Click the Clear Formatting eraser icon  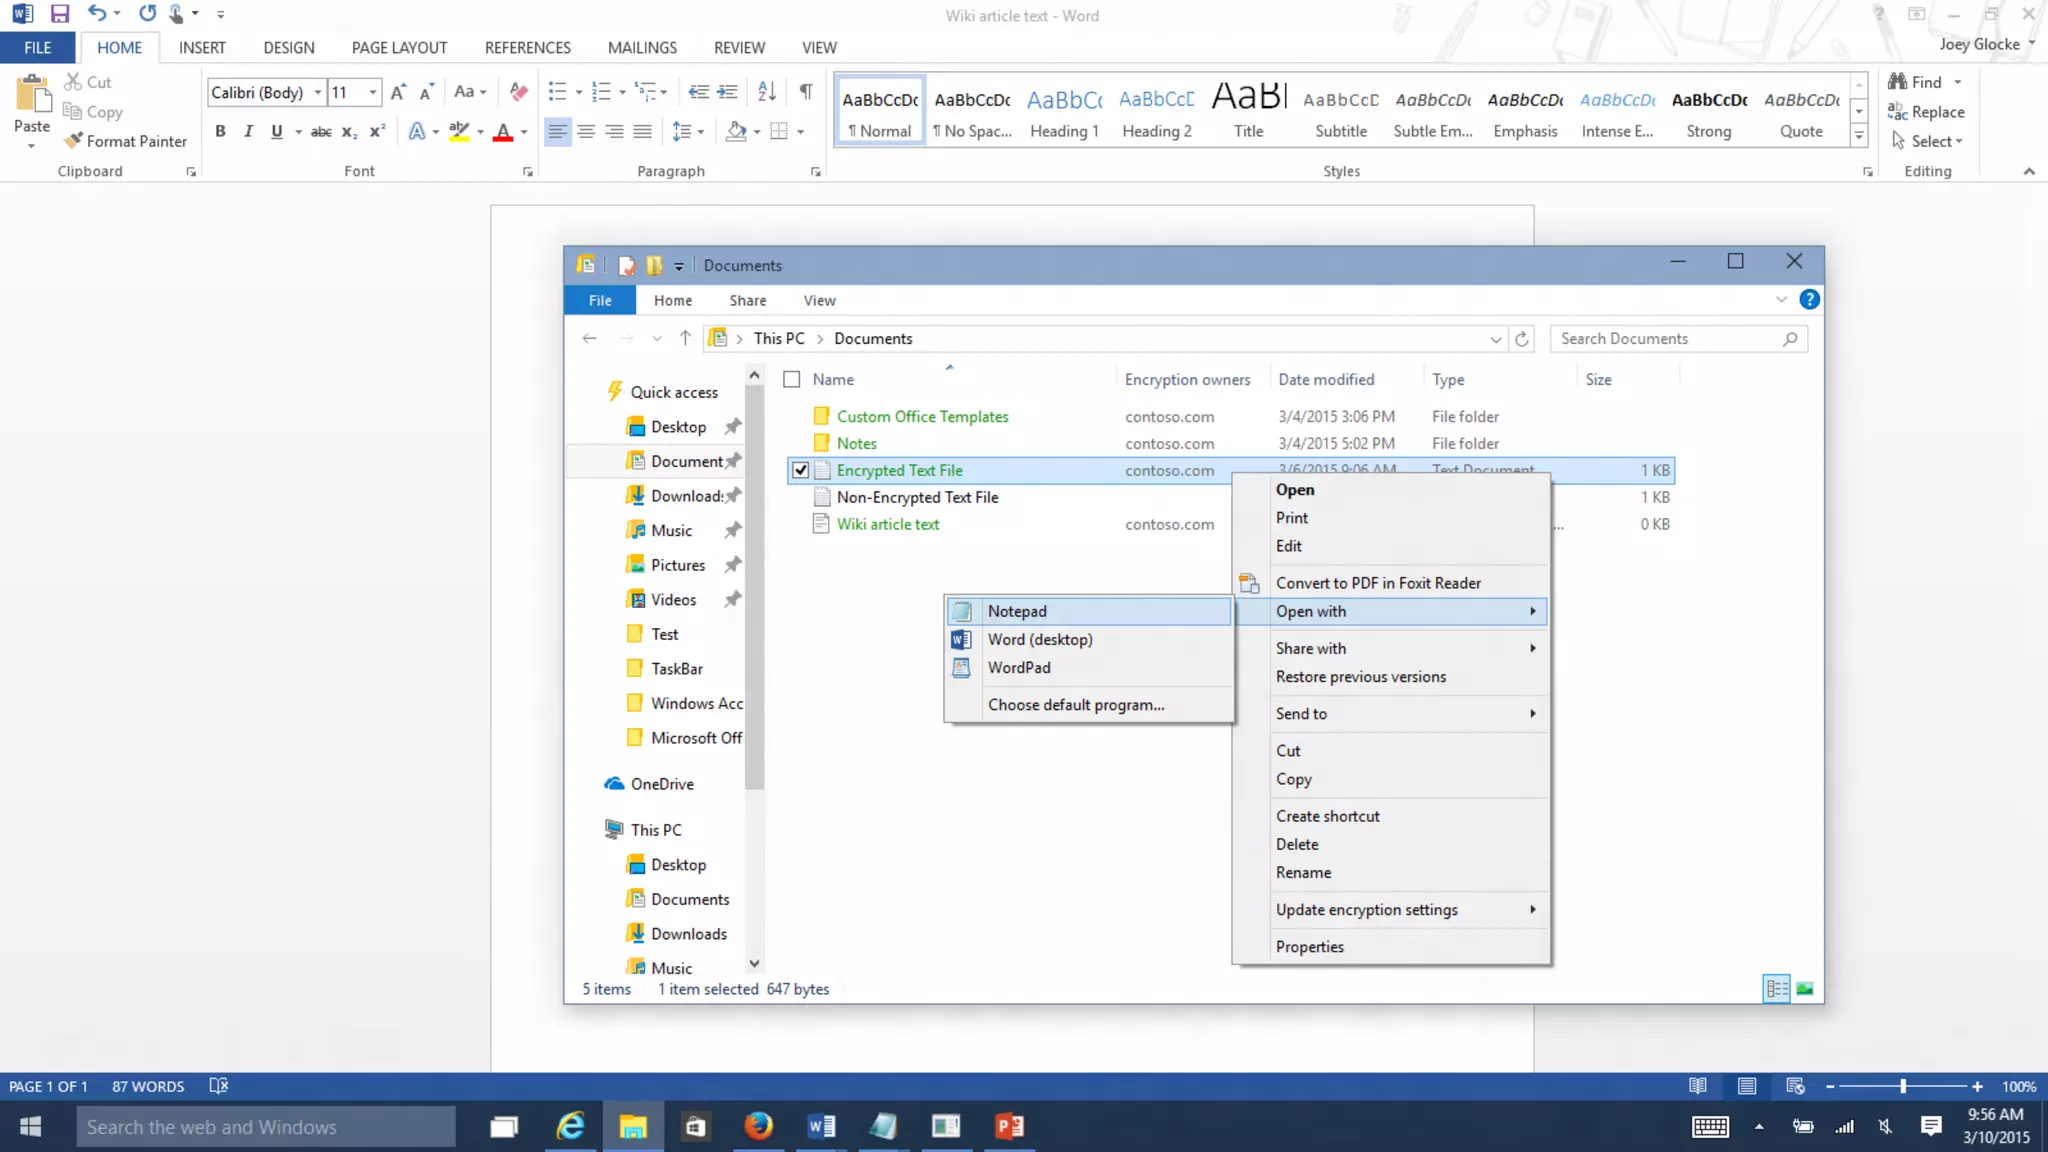click(x=518, y=92)
